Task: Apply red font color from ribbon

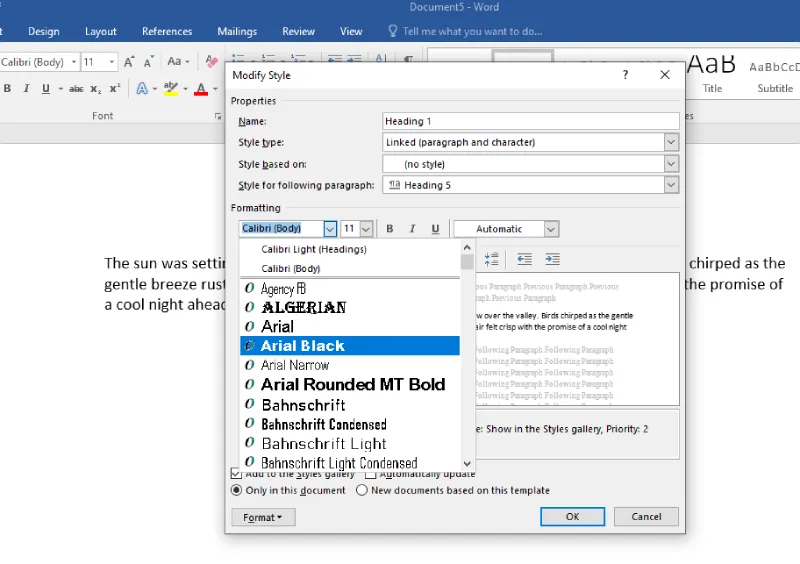Action: pos(201,88)
